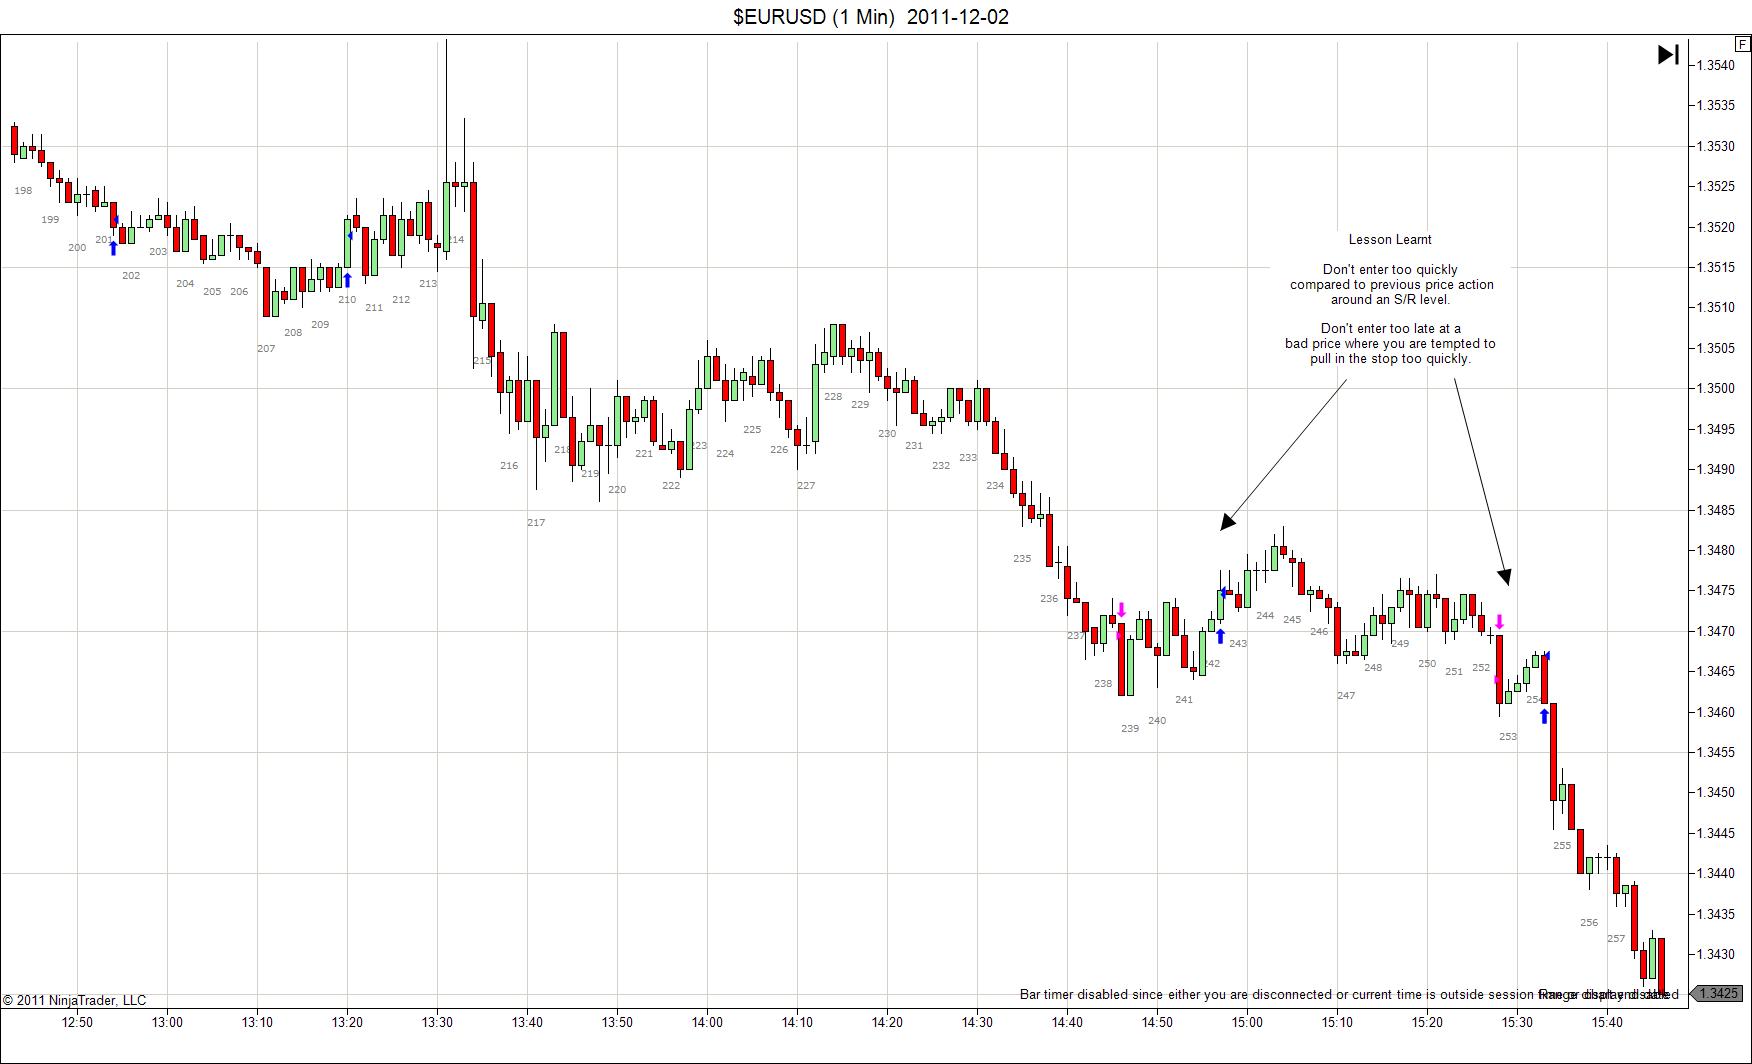Click the bar number label 217
The image size is (1752, 1064).
point(536,522)
